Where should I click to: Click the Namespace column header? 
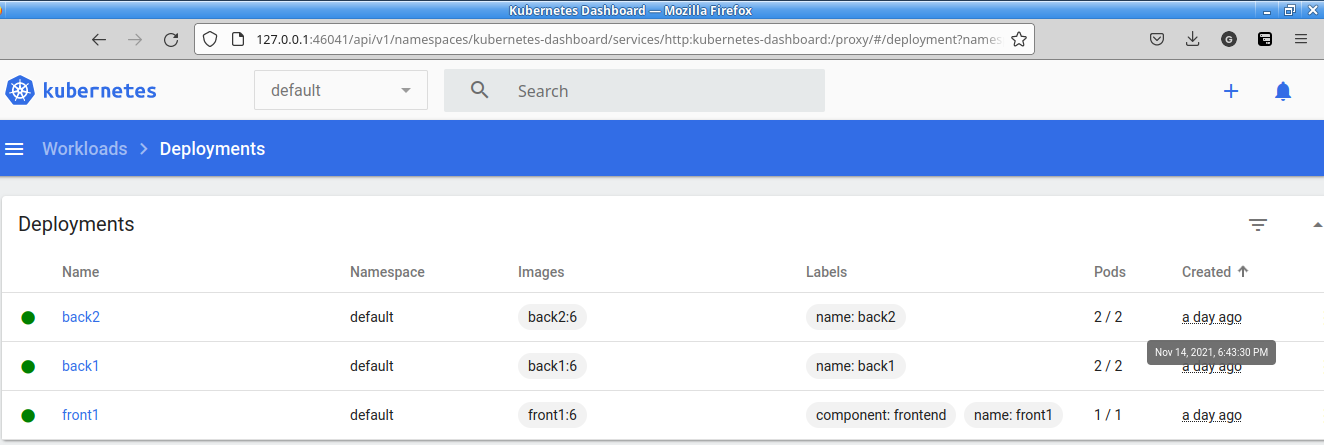click(387, 272)
